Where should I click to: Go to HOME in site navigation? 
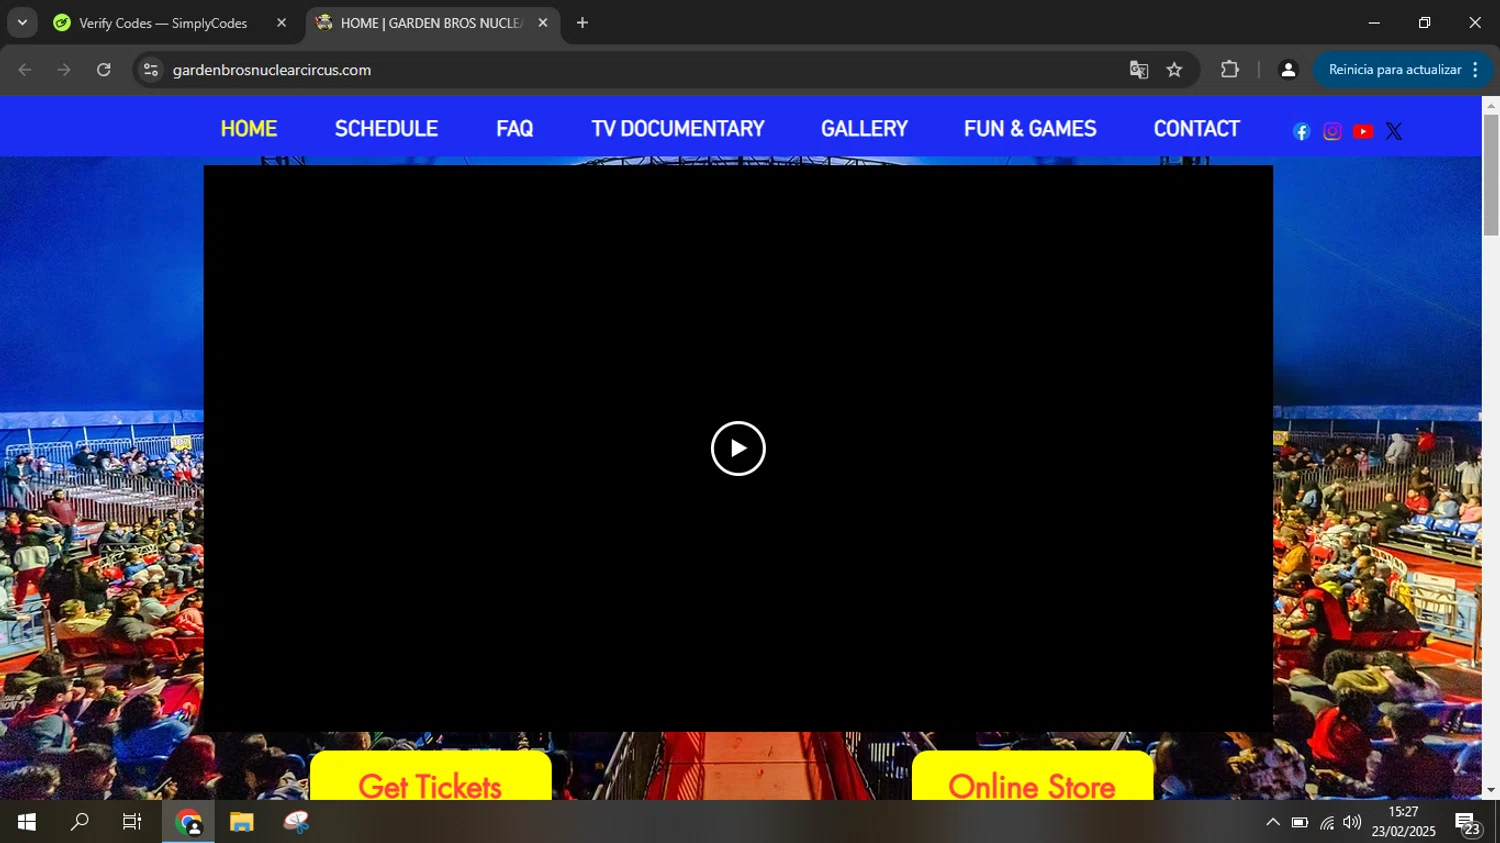[249, 129]
